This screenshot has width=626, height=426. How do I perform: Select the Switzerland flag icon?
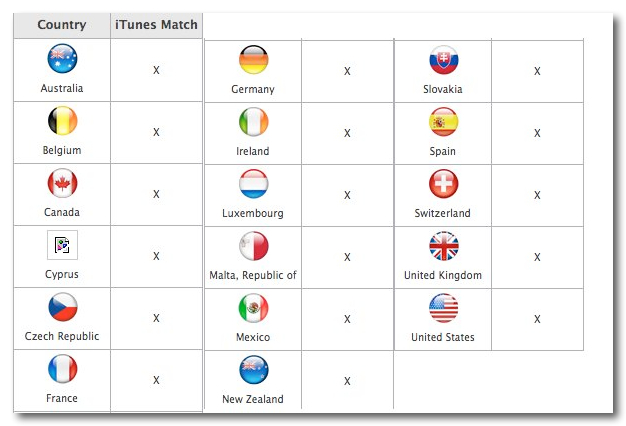444,184
